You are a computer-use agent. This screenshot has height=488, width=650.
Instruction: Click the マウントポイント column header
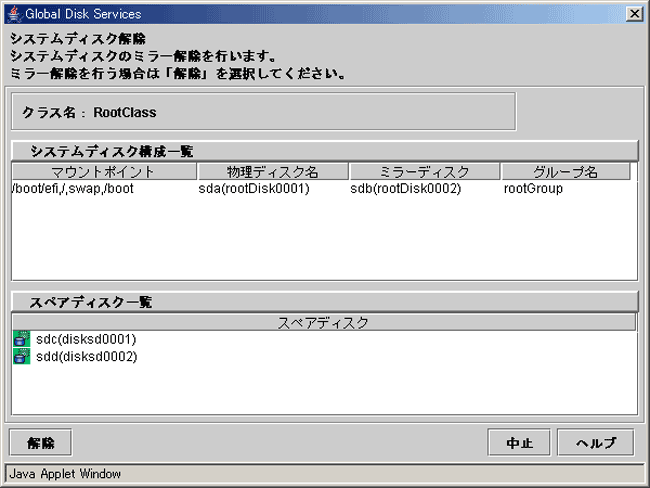coord(104,171)
